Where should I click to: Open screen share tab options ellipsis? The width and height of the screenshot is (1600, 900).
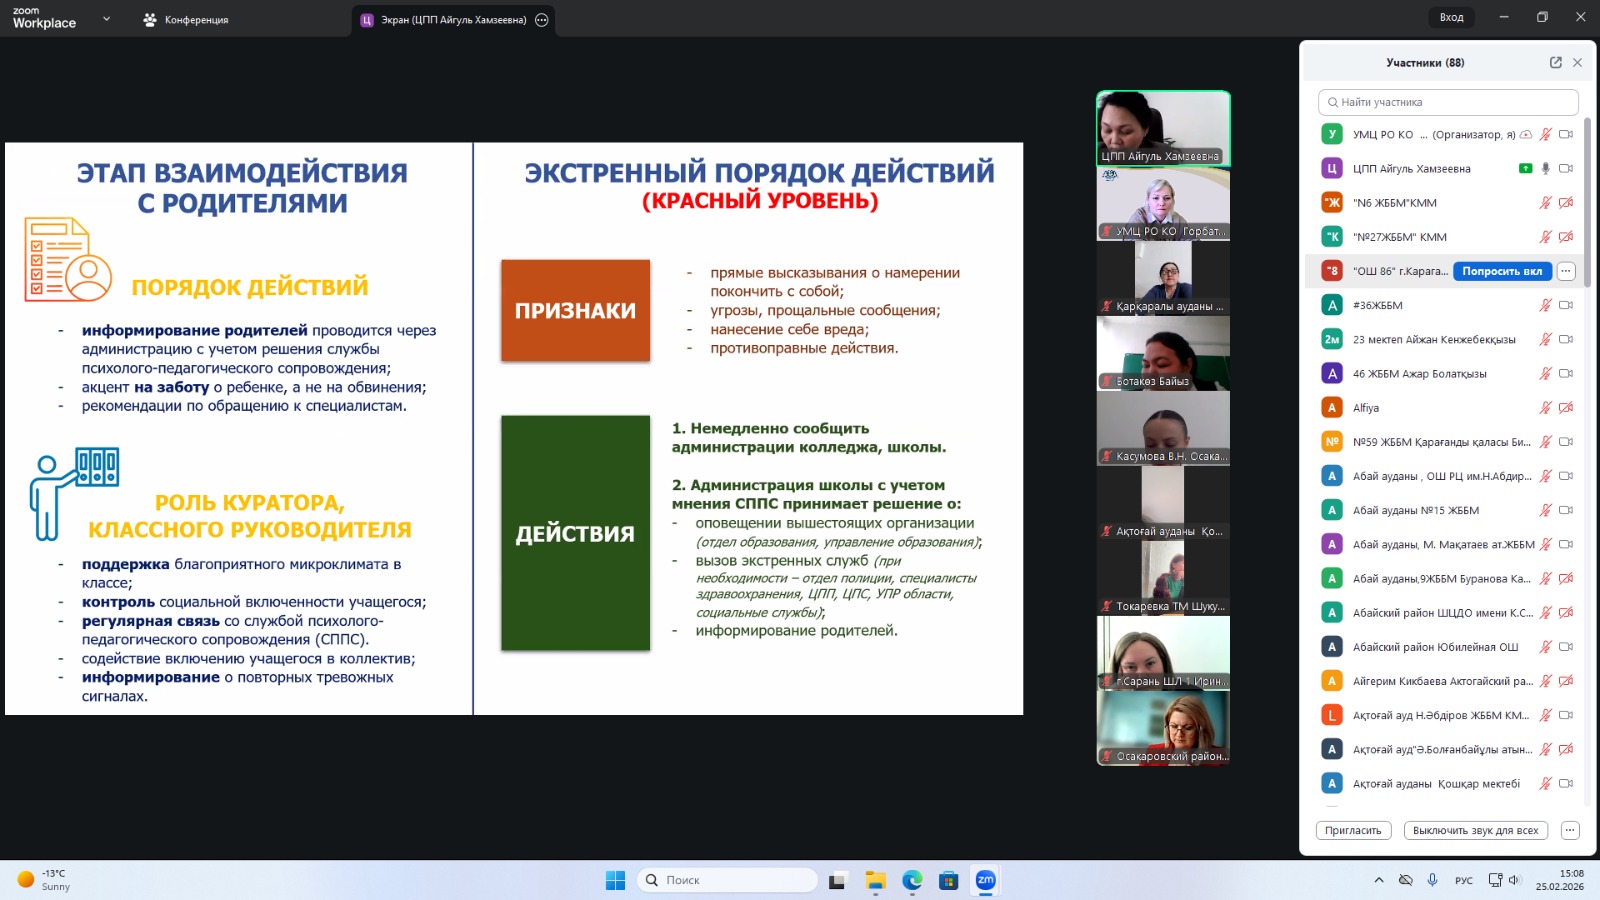tap(542, 20)
